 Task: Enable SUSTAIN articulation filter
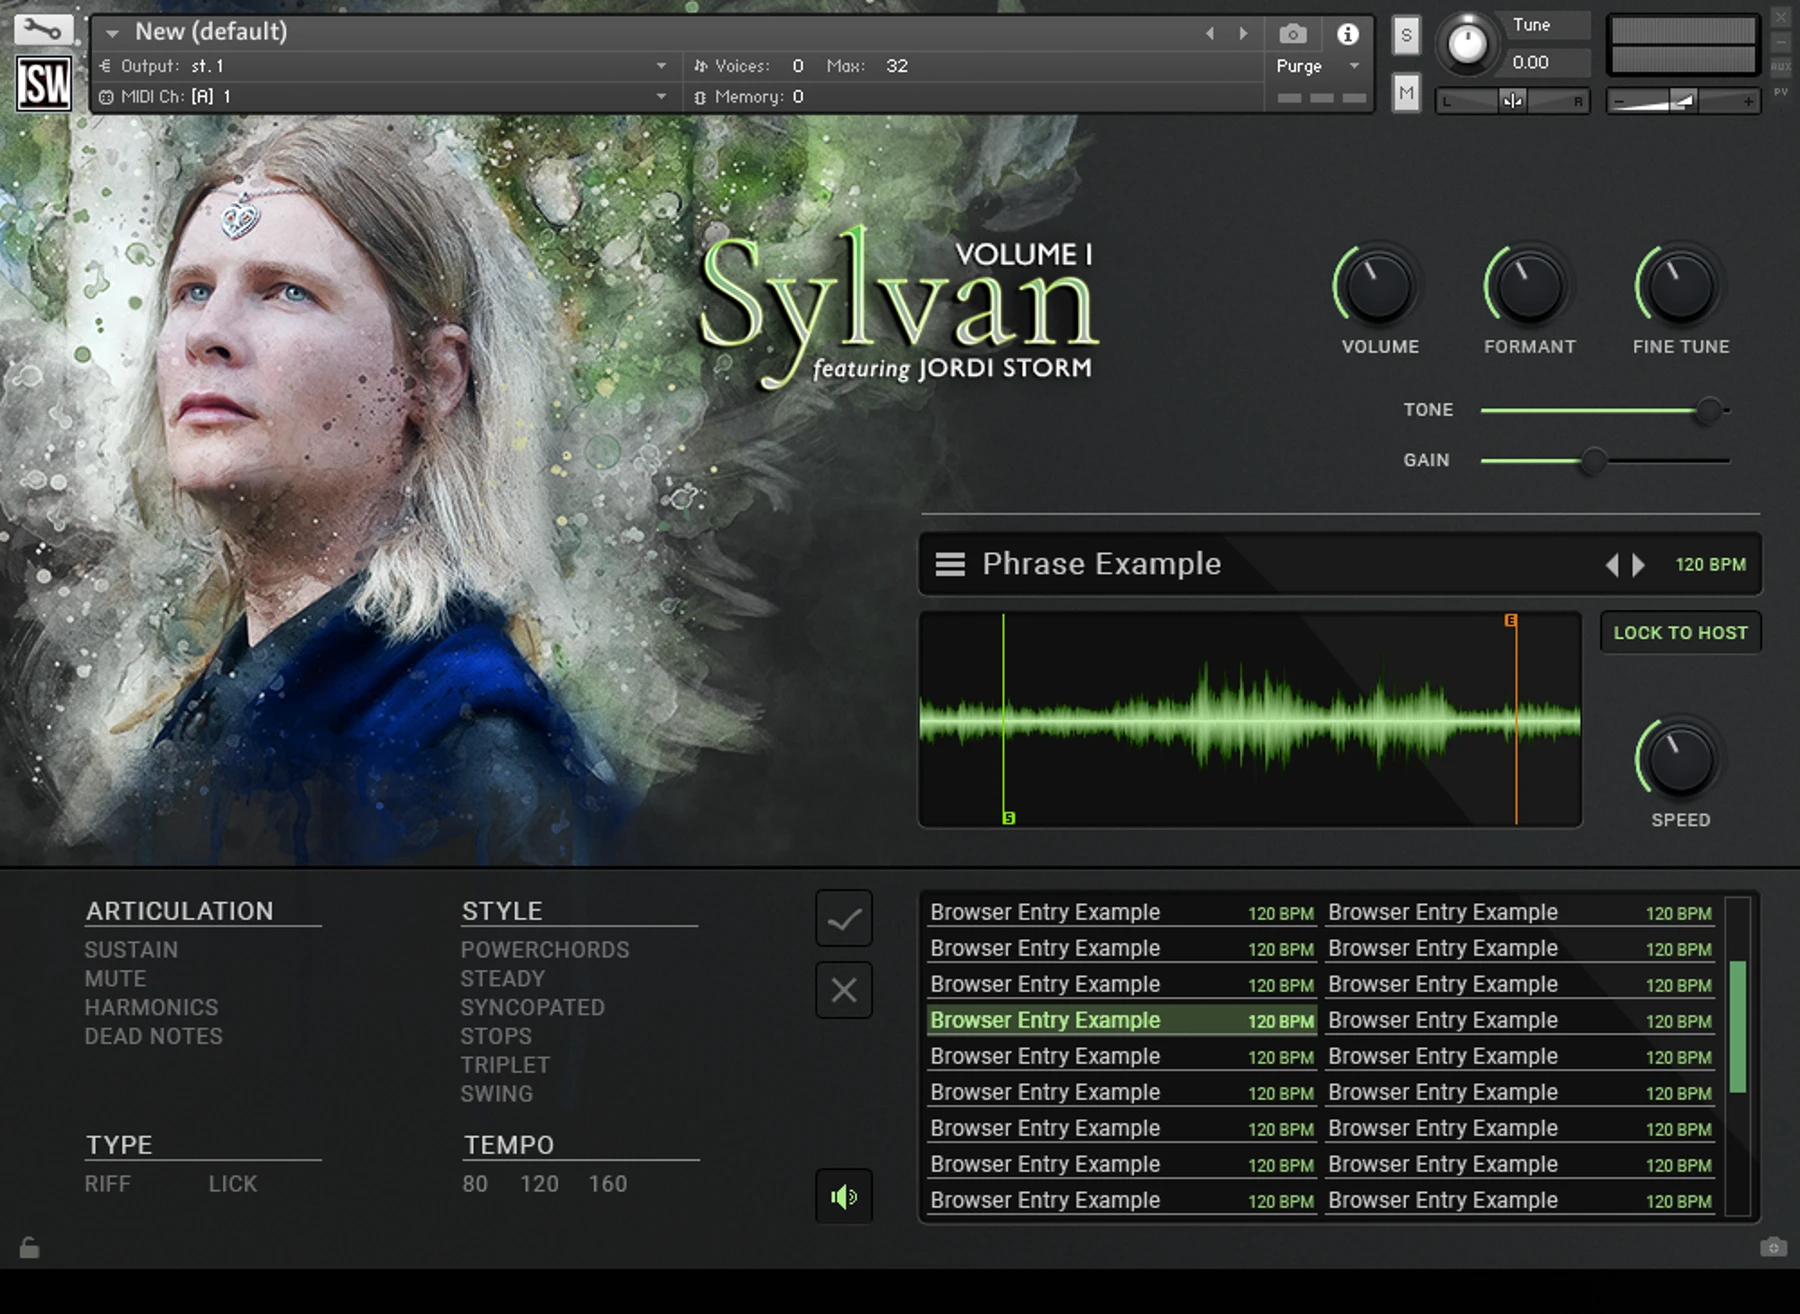(x=131, y=950)
